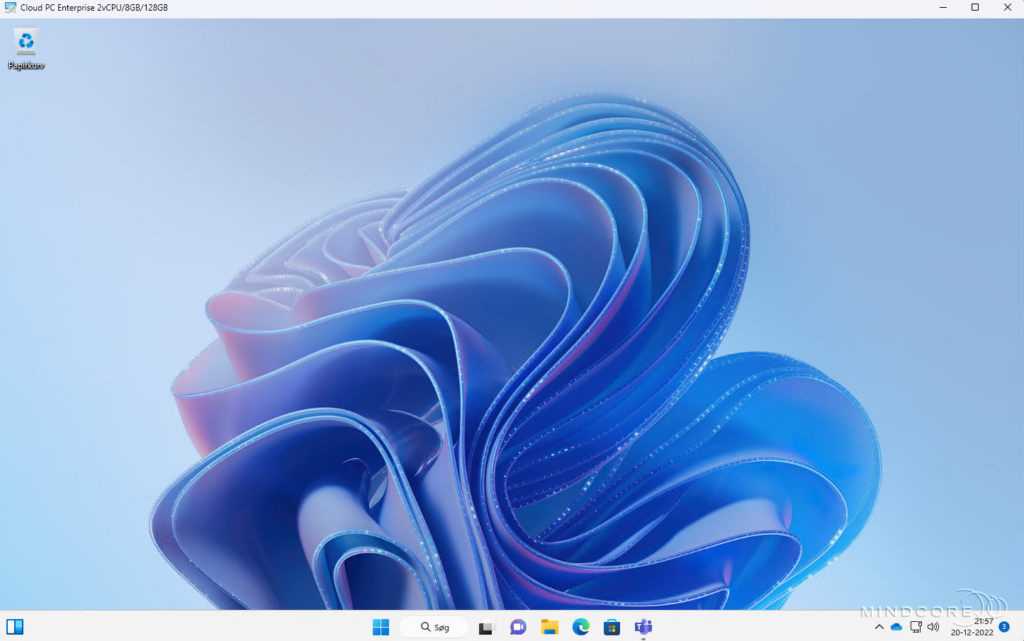Open the network status icon in tray
This screenshot has width=1024, height=641.
pos(915,628)
